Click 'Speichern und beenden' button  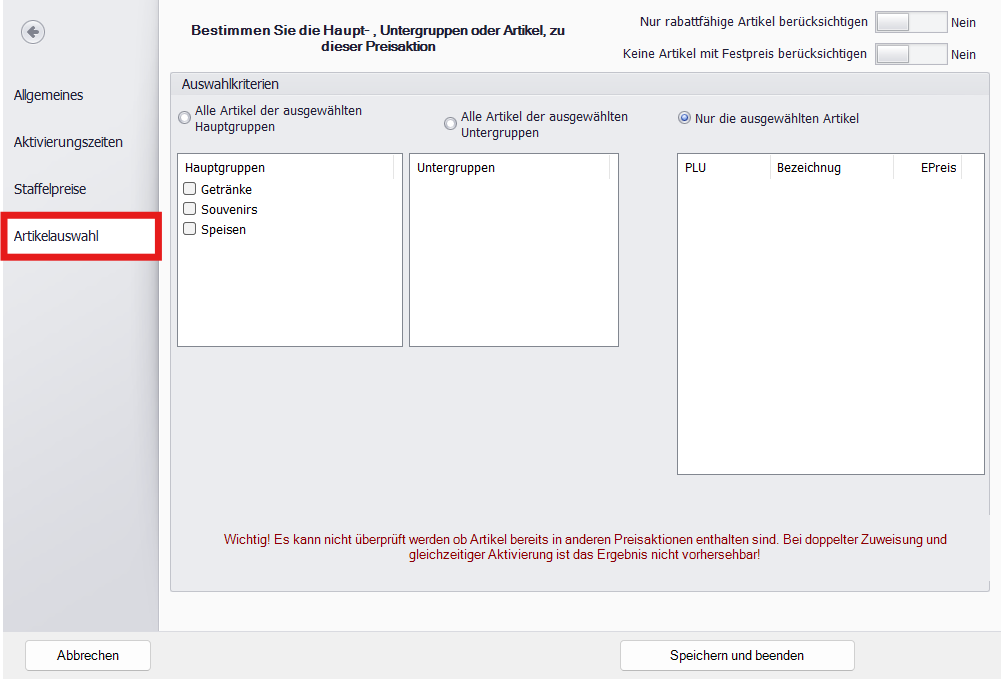(737, 655)
